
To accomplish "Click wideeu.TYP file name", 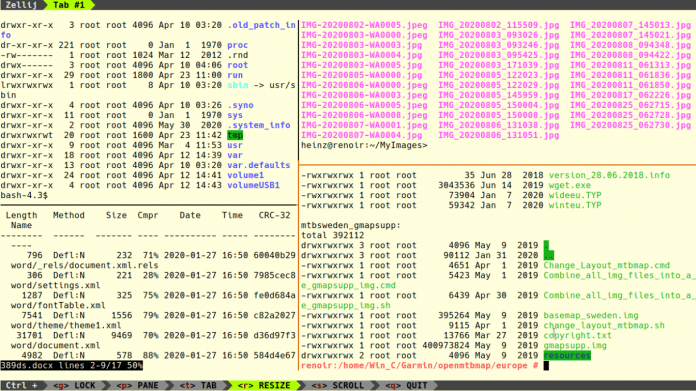I will pos(575,195).
